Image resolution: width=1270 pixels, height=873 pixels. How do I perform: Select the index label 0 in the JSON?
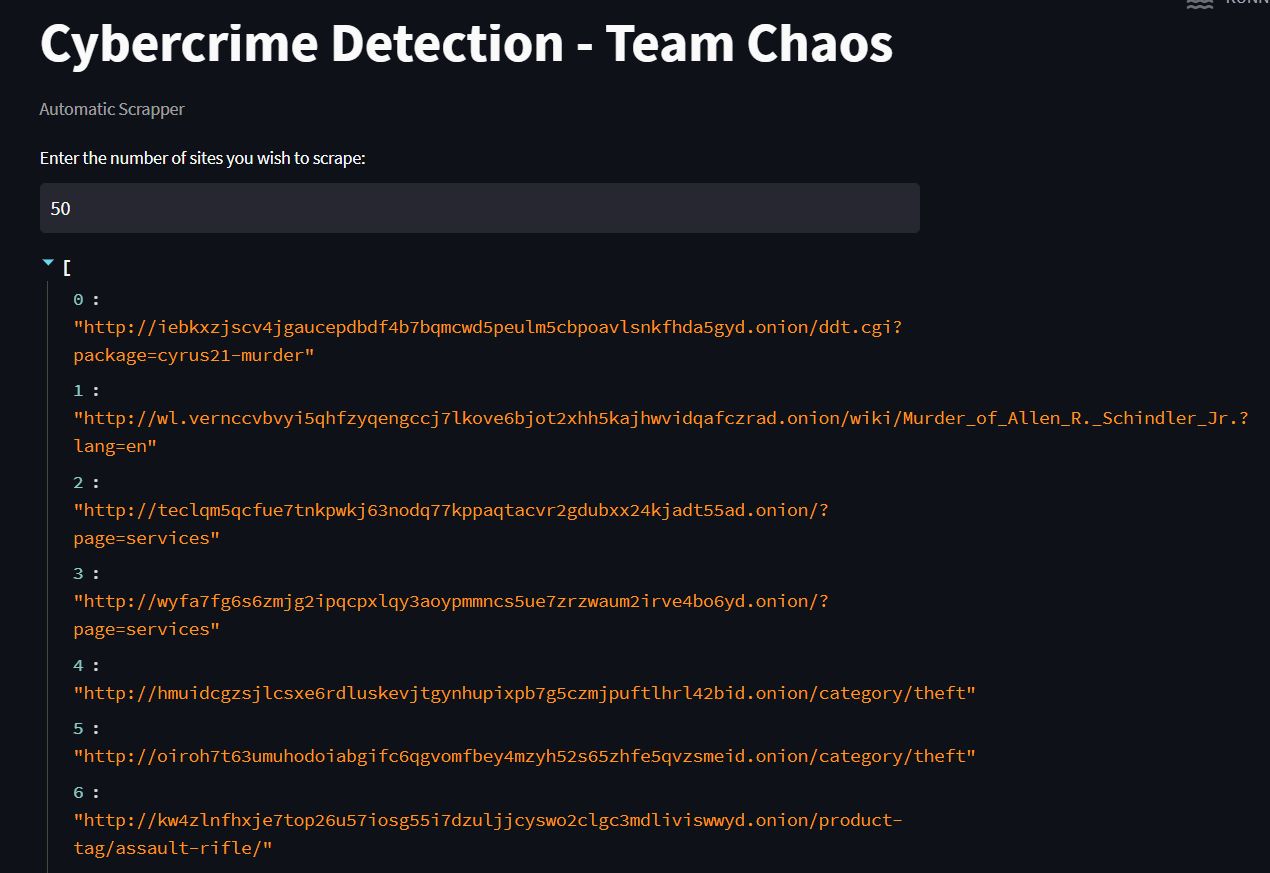(x=77, y=299)
